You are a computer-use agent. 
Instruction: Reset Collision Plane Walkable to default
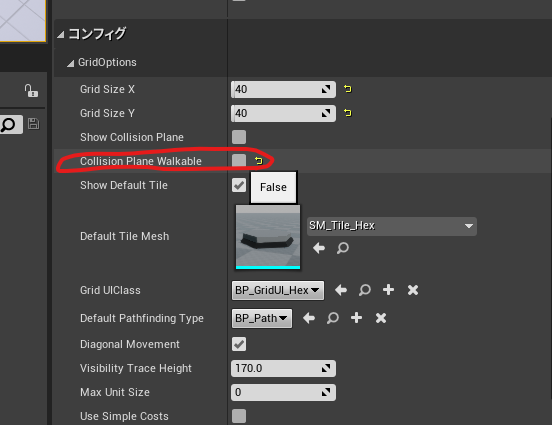point(259,161)
